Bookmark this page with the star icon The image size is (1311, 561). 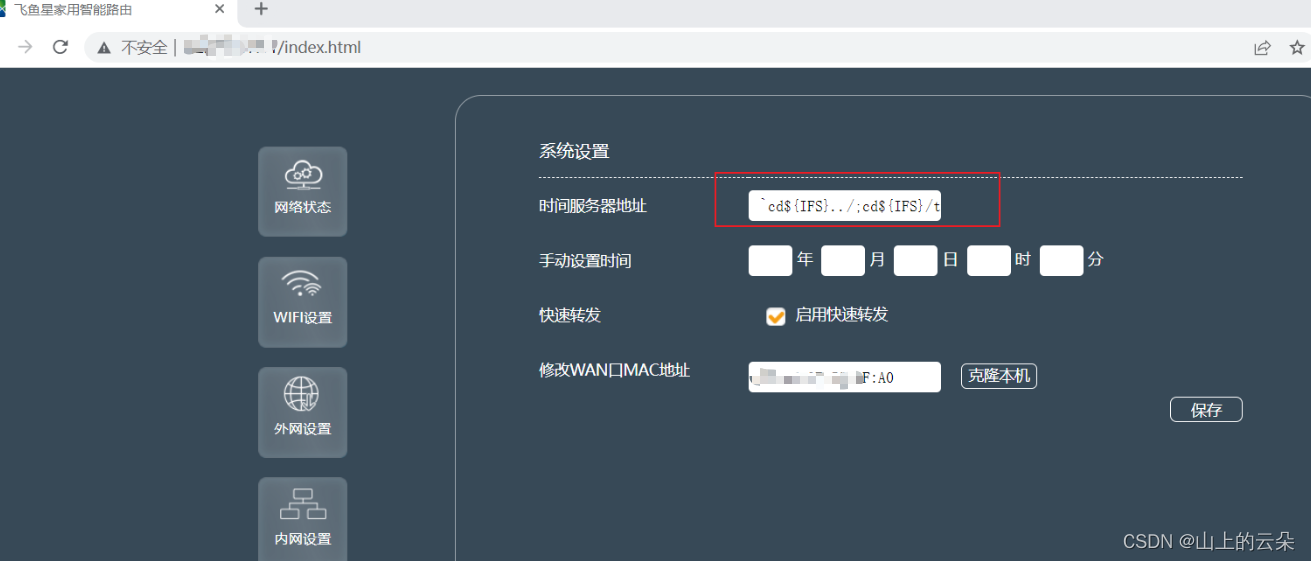pos(1297,47)
